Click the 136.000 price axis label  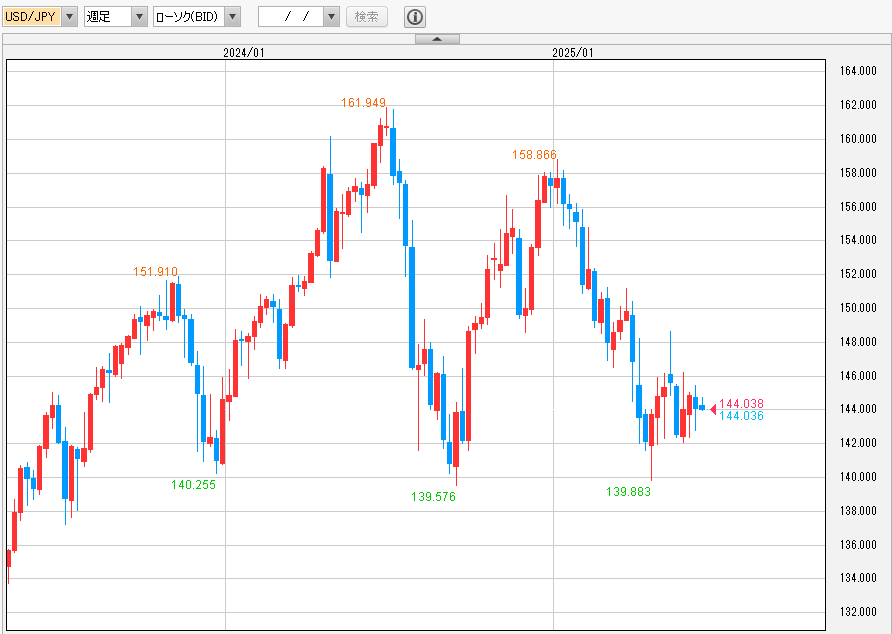click(x=858, y=545)
